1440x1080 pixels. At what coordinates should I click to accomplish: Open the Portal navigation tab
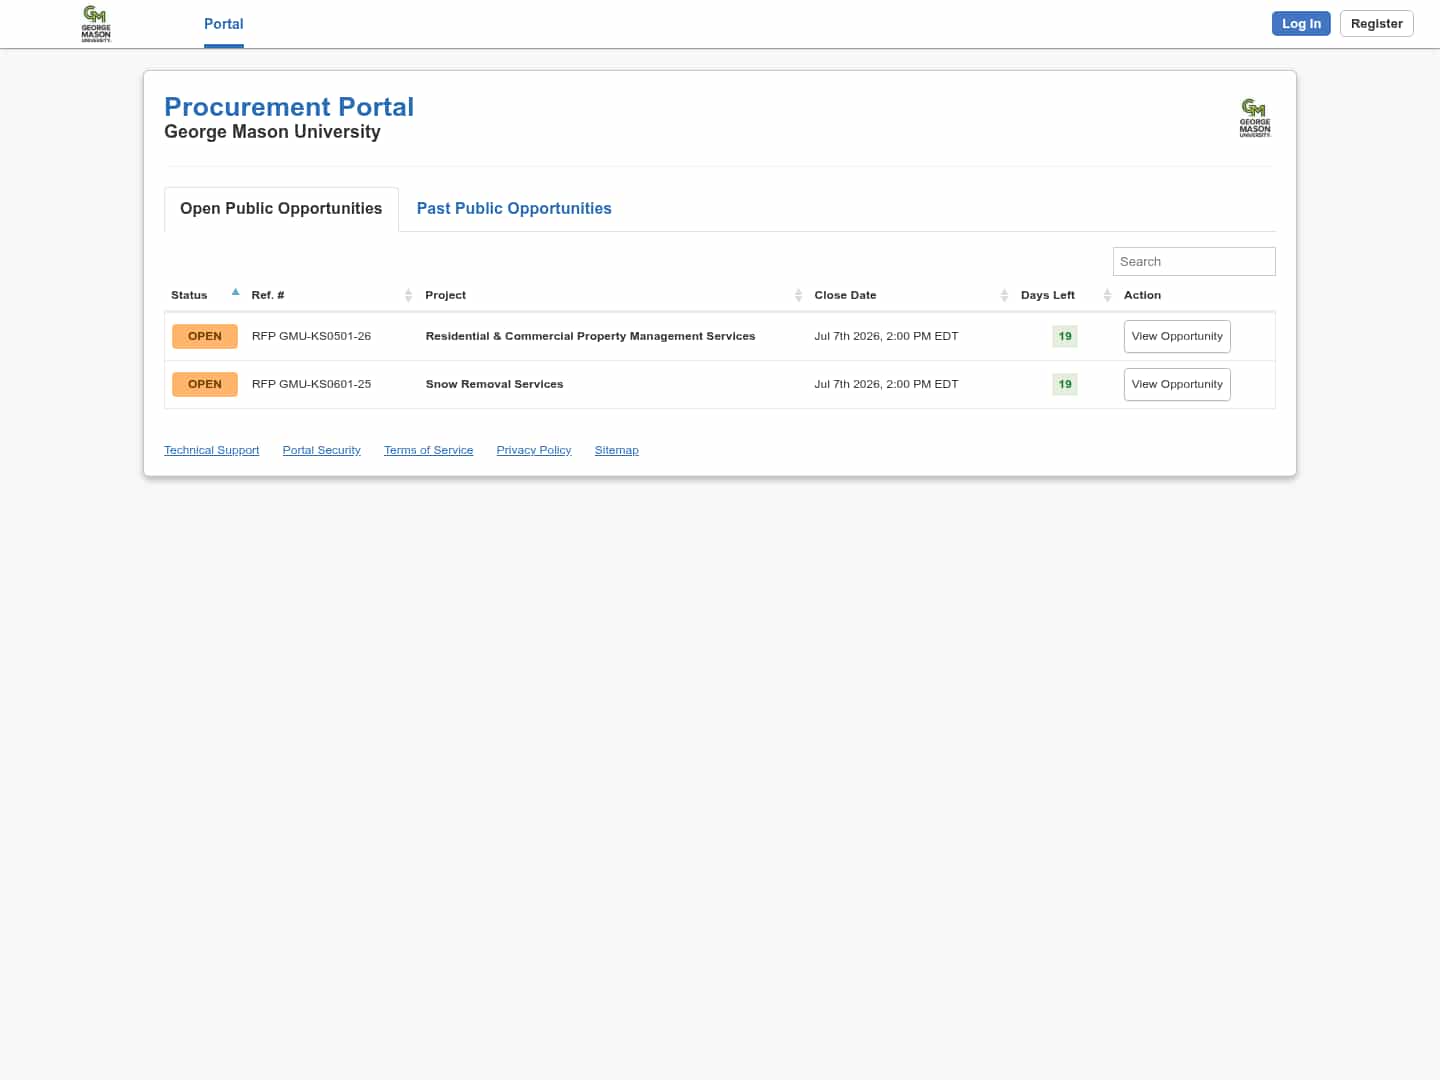[224, 24]
